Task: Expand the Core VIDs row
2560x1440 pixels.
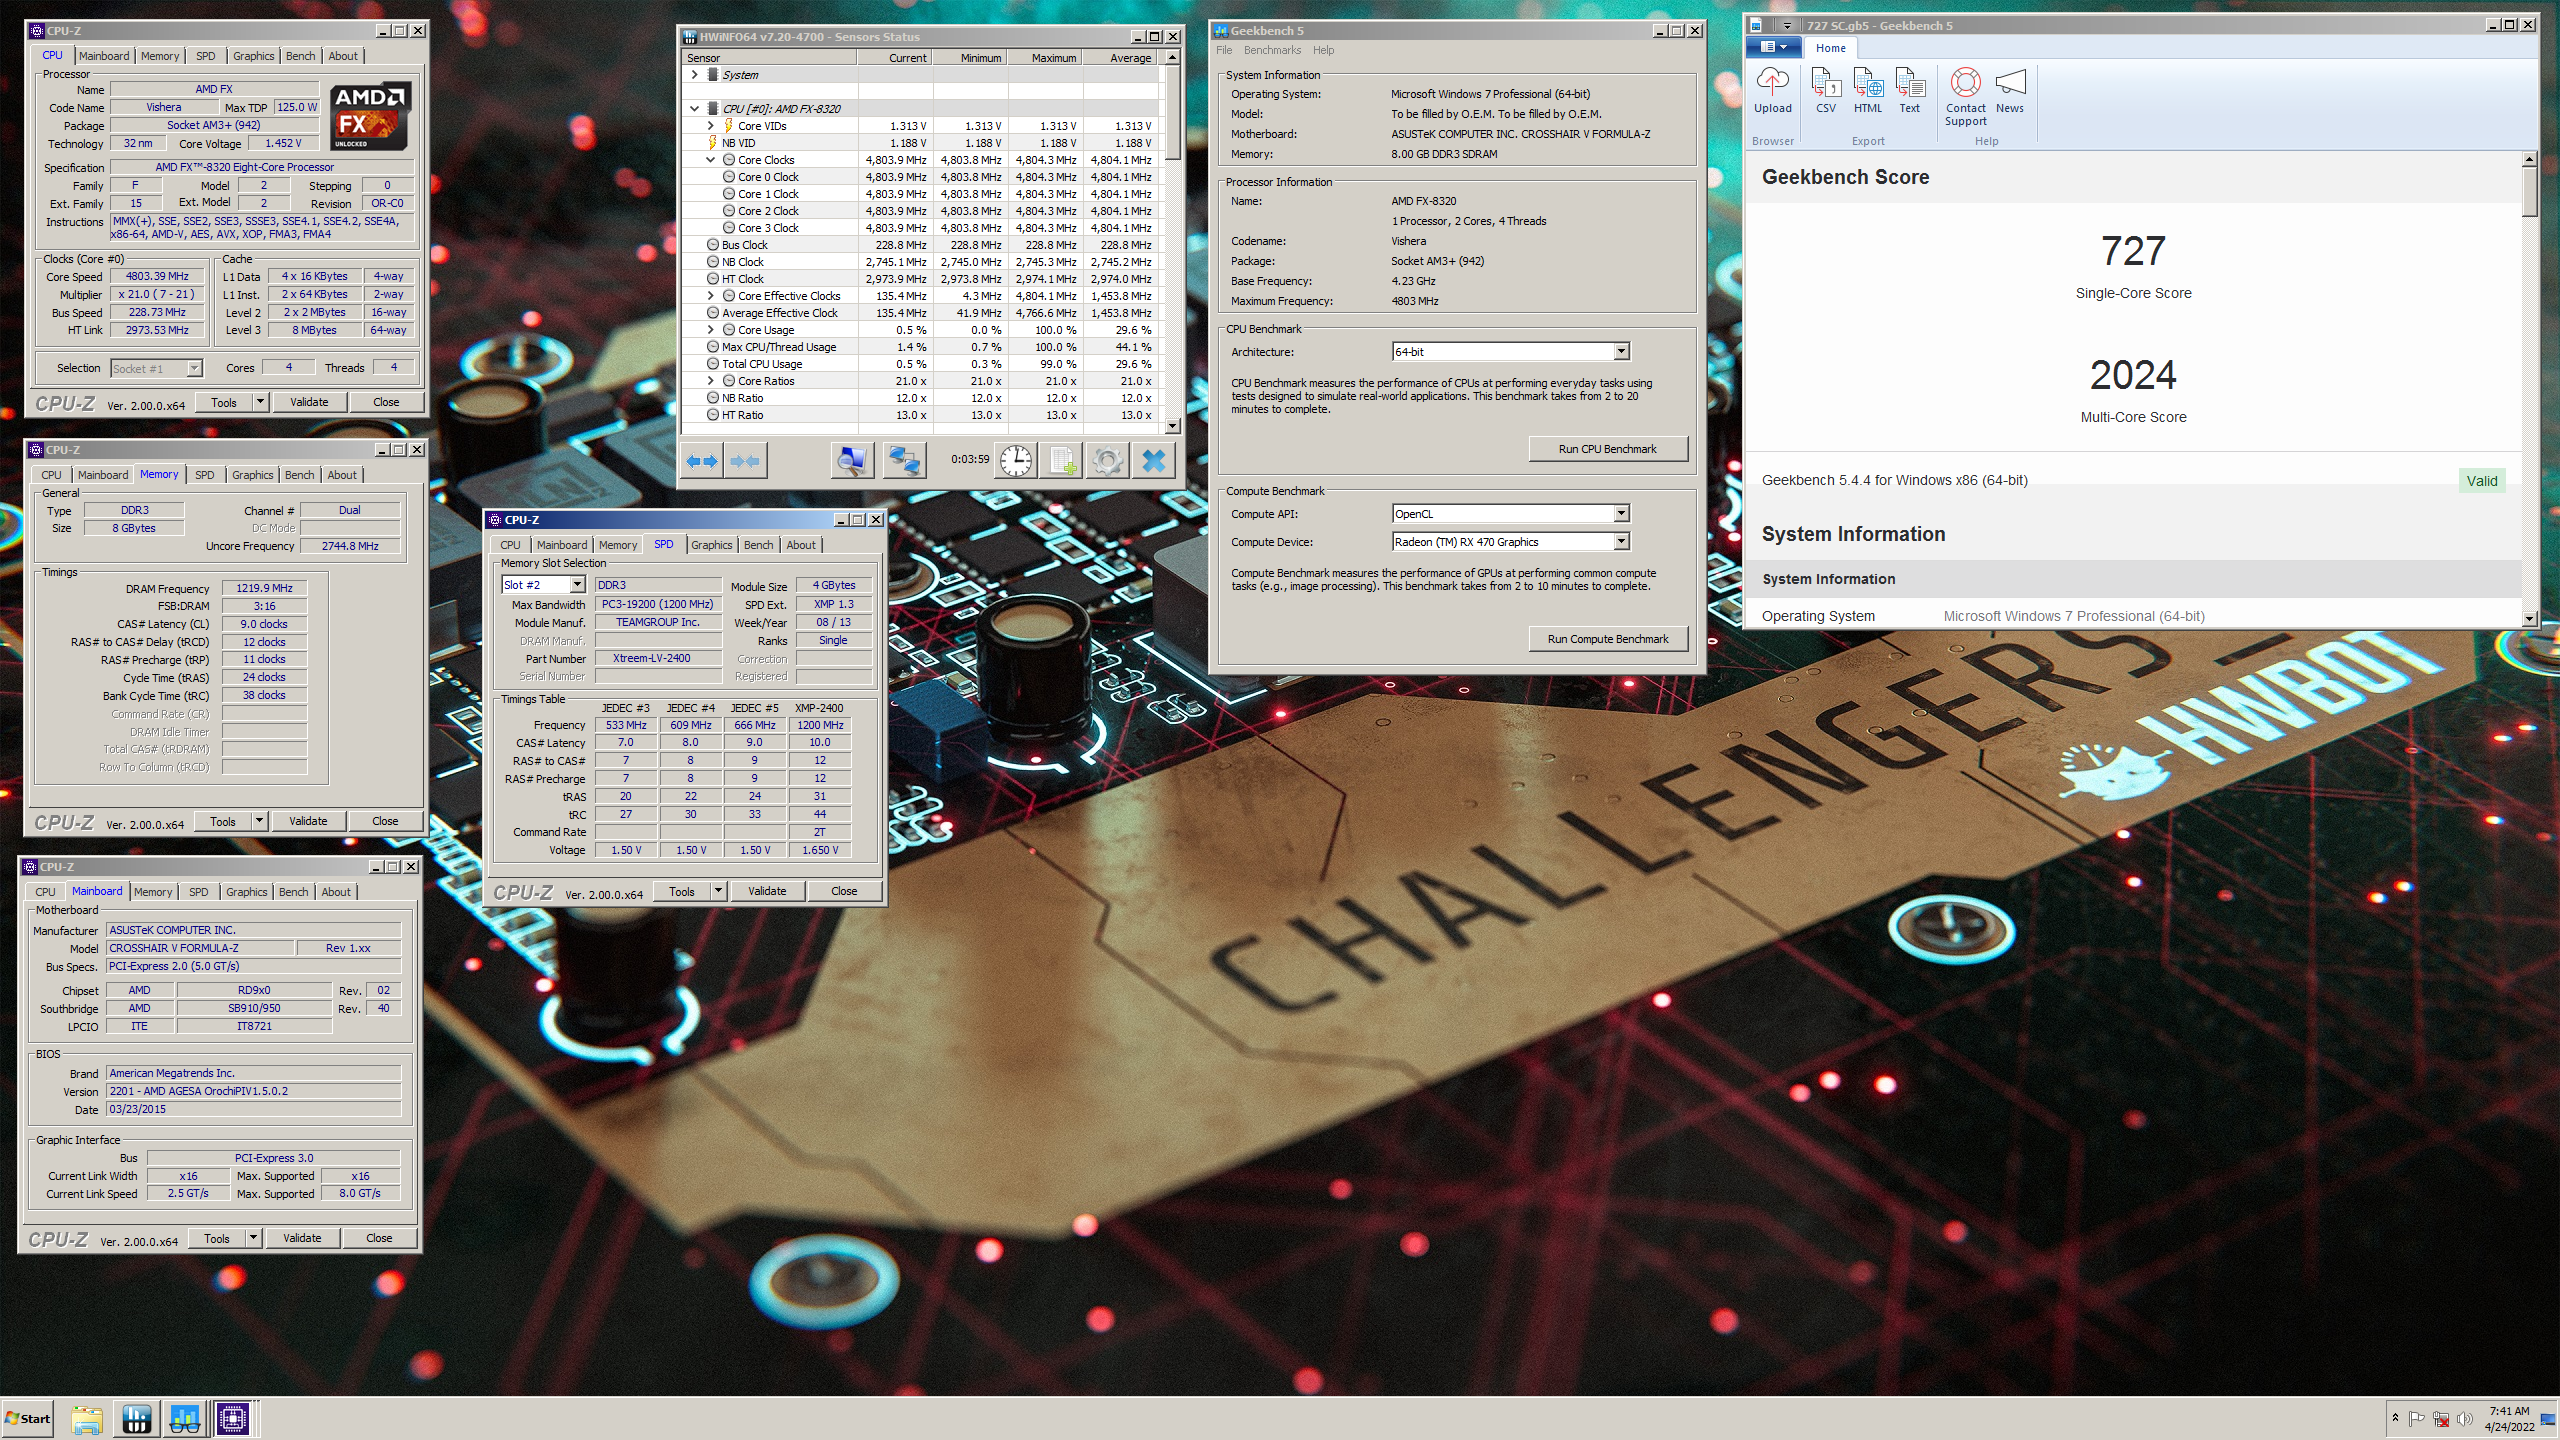Action: point(711,125)
